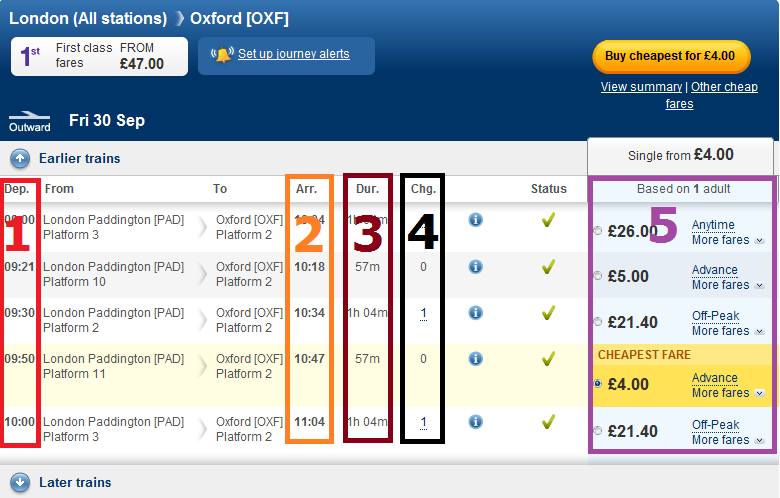Select the 09:30 £21.40 Off-Peak radio button
780x498 pixels.
[598, 322]
